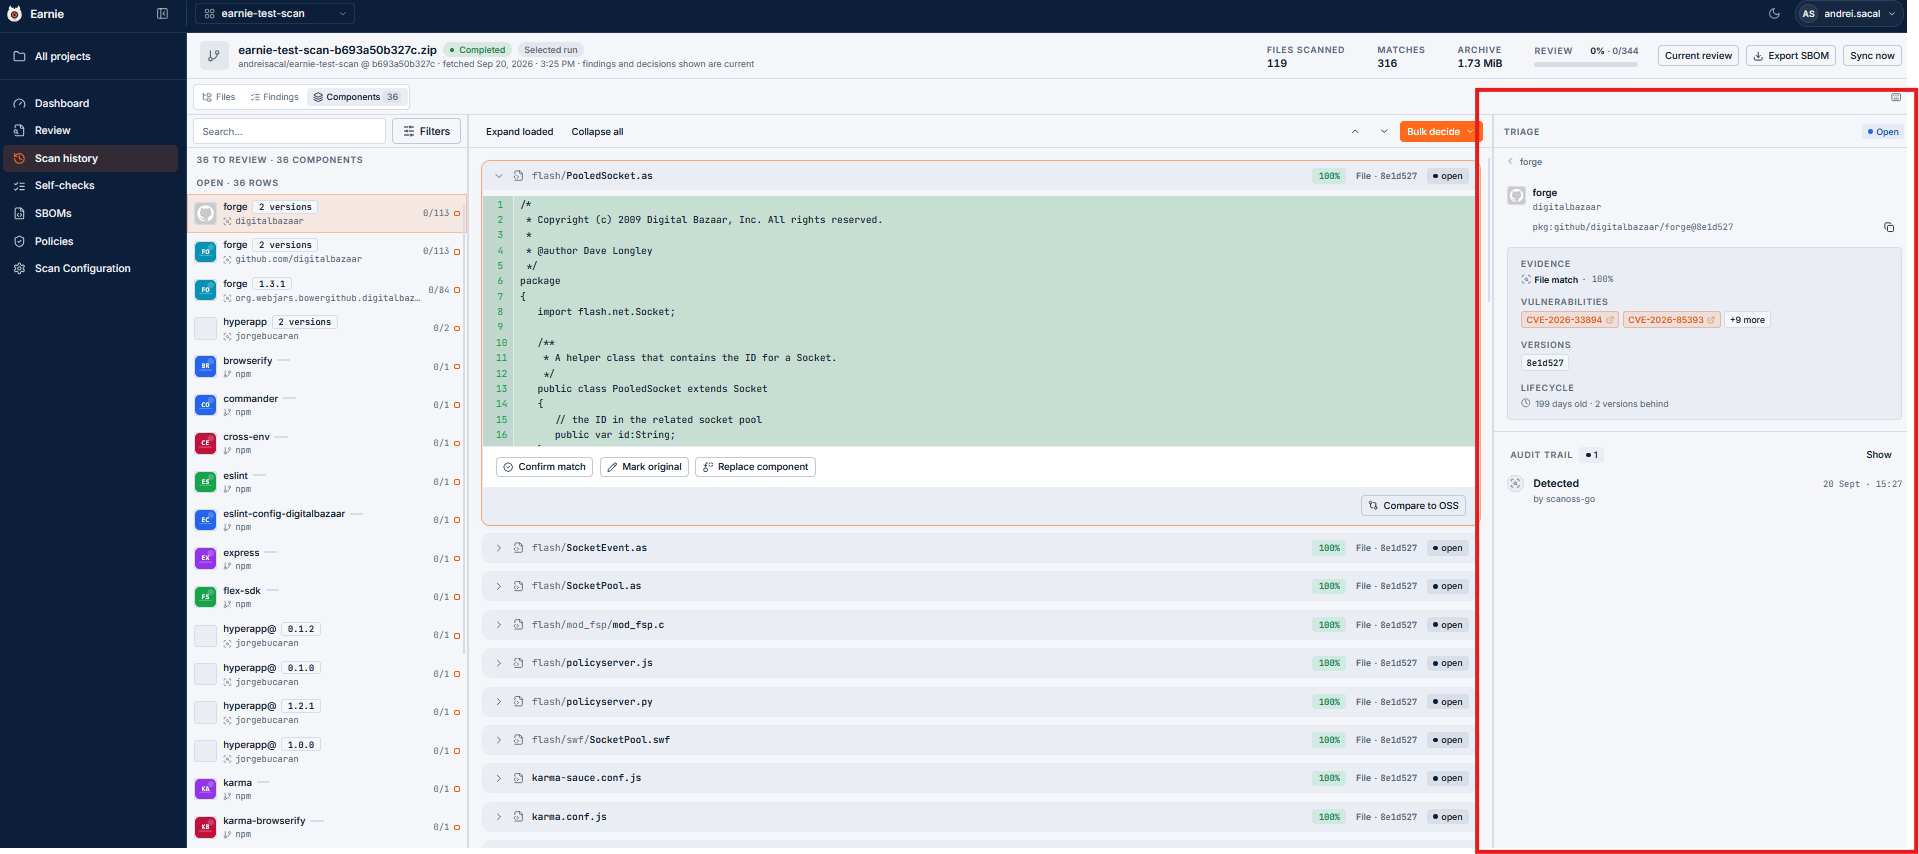Click Compare to OSS button
The height and width of the screenshot is (854, 1919).
tap(1413, 506)
